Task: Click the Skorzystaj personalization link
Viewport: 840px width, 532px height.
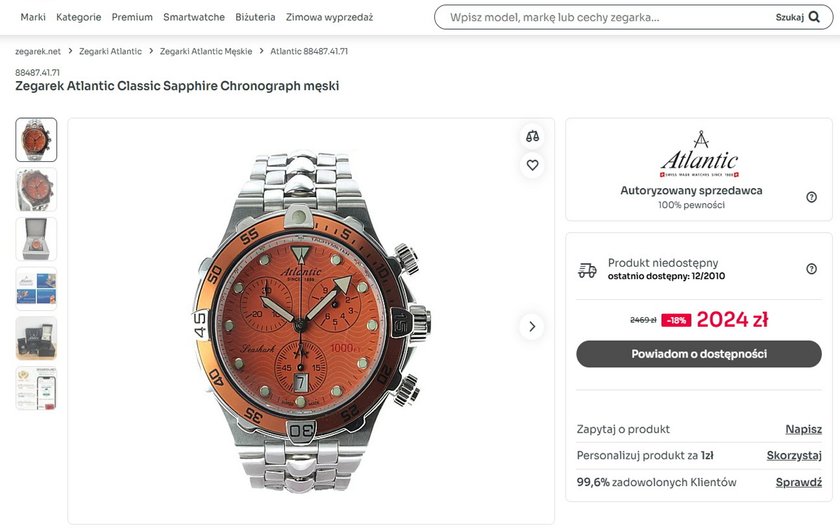Action: point(794,456)
